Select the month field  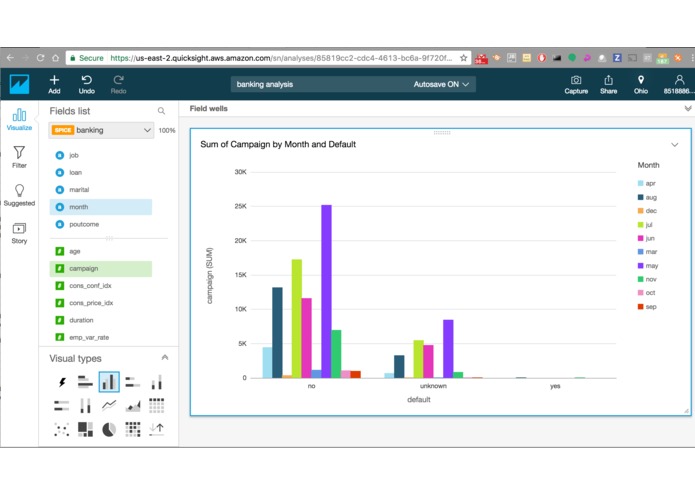pos(101,207)
